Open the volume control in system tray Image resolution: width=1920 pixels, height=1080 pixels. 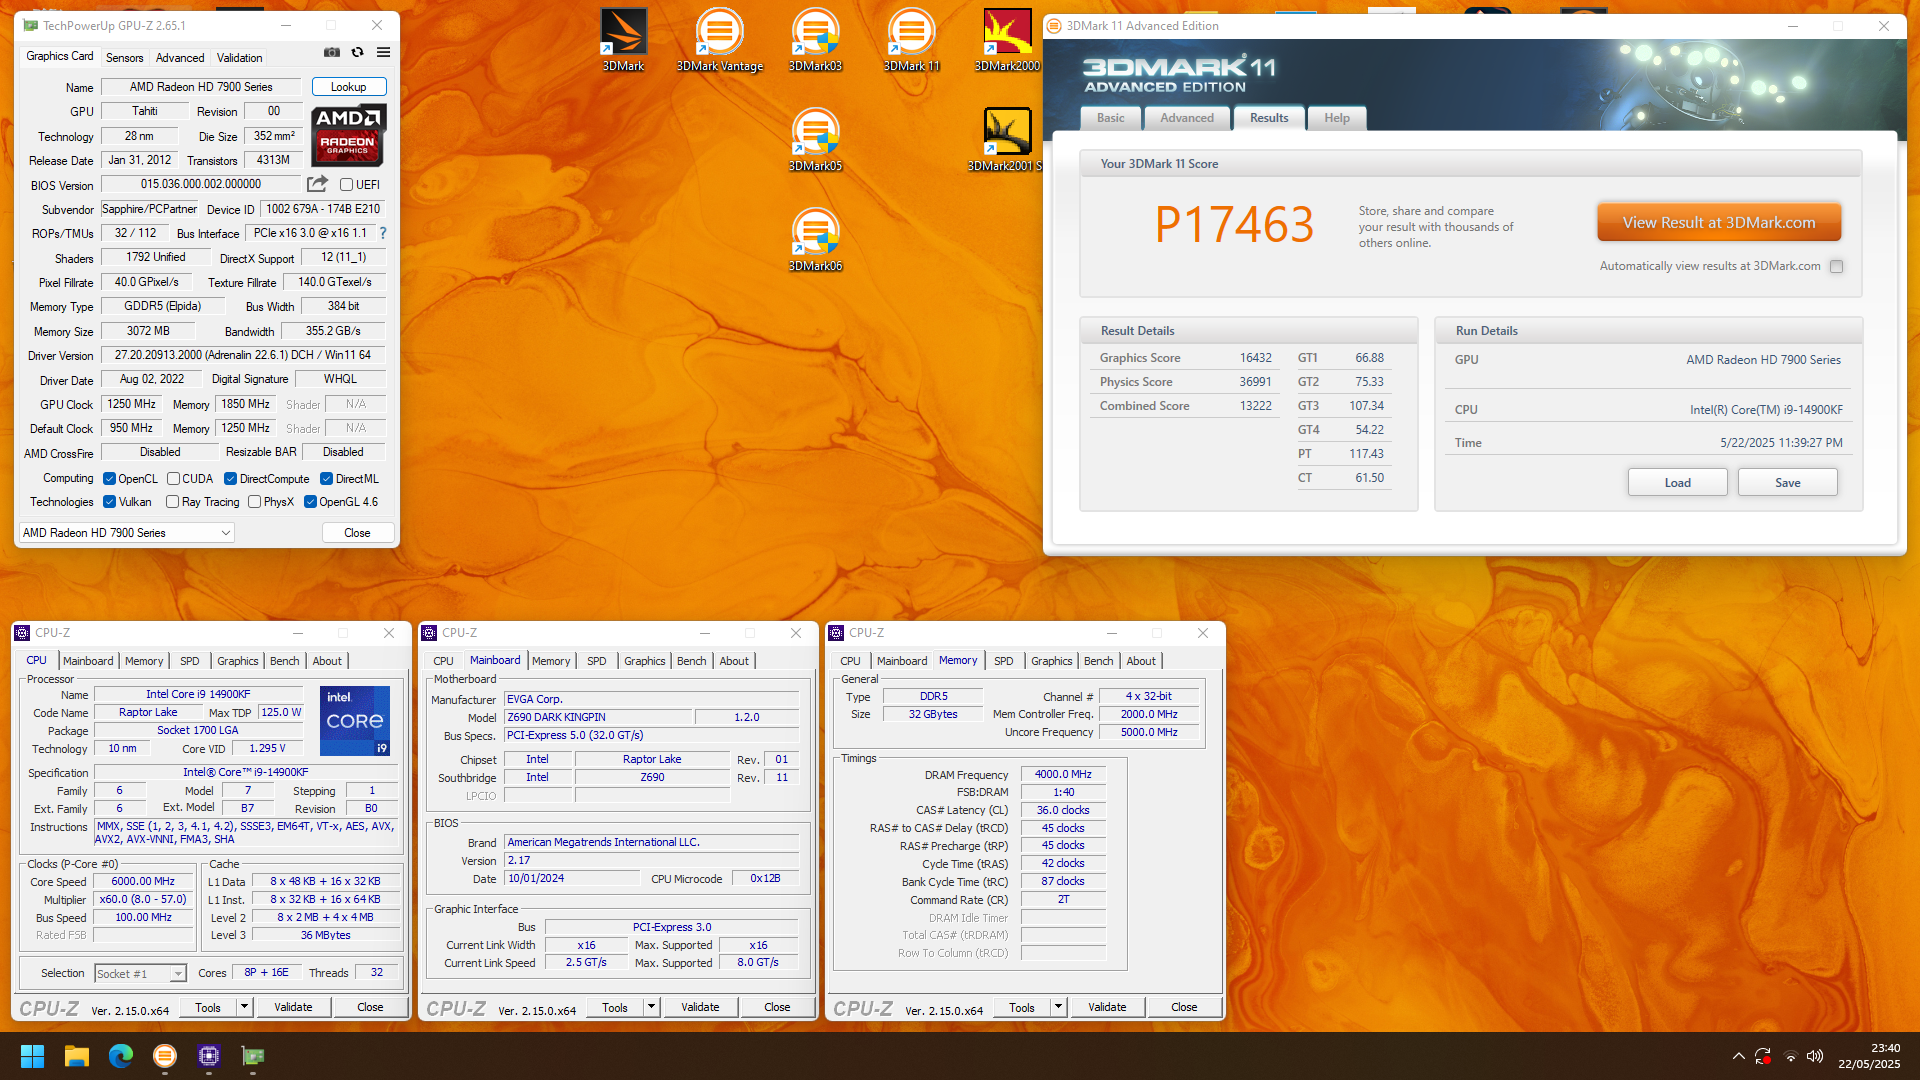(1815, 1056)
